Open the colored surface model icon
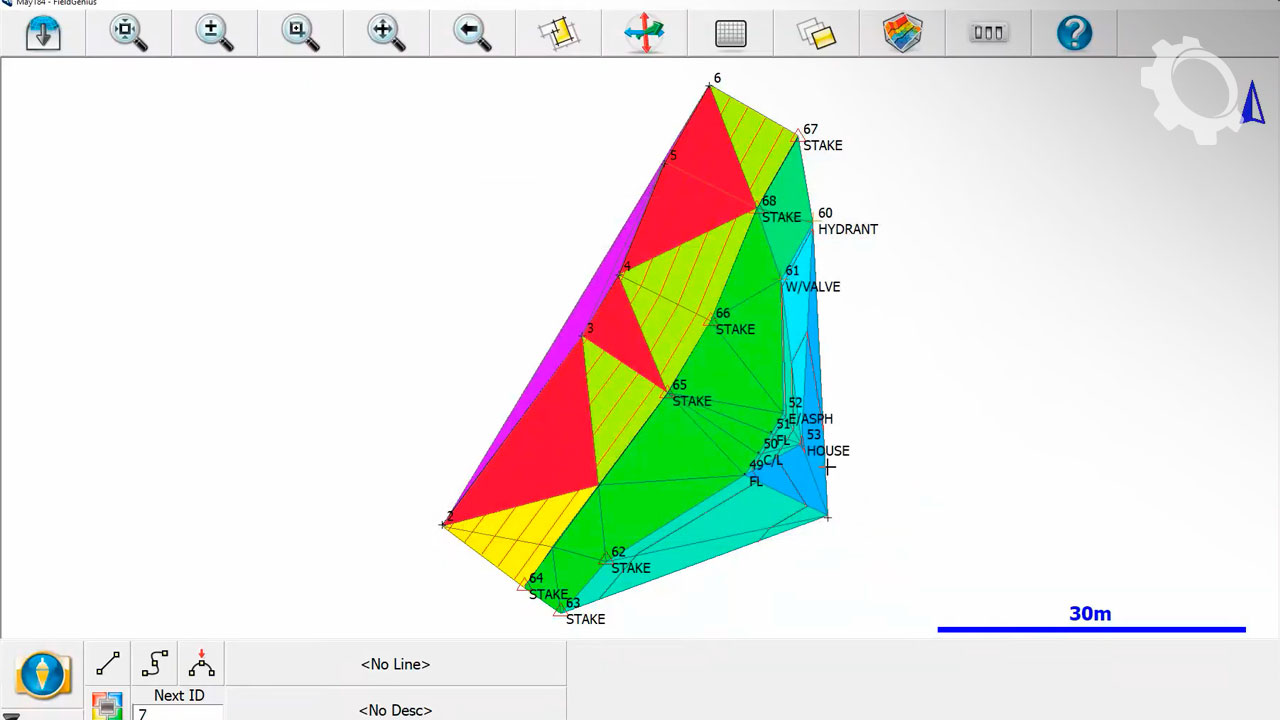Image resolution: width=1280 pixels, height=720 pixels. [x=902, y=33]
